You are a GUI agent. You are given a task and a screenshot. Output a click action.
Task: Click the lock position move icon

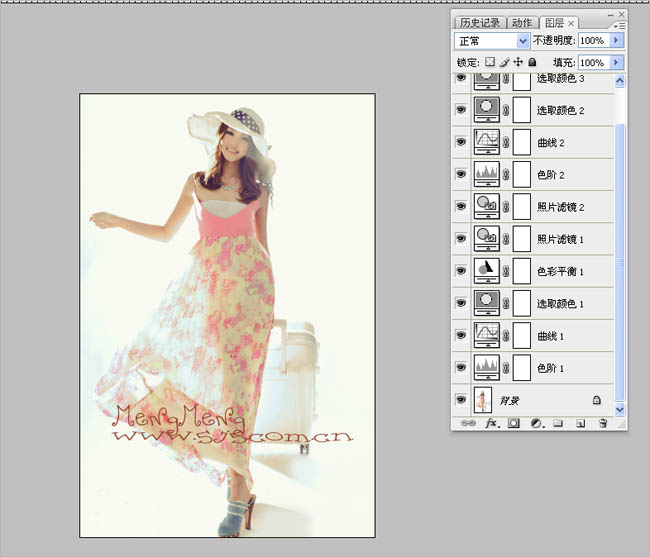coord(518,62)
